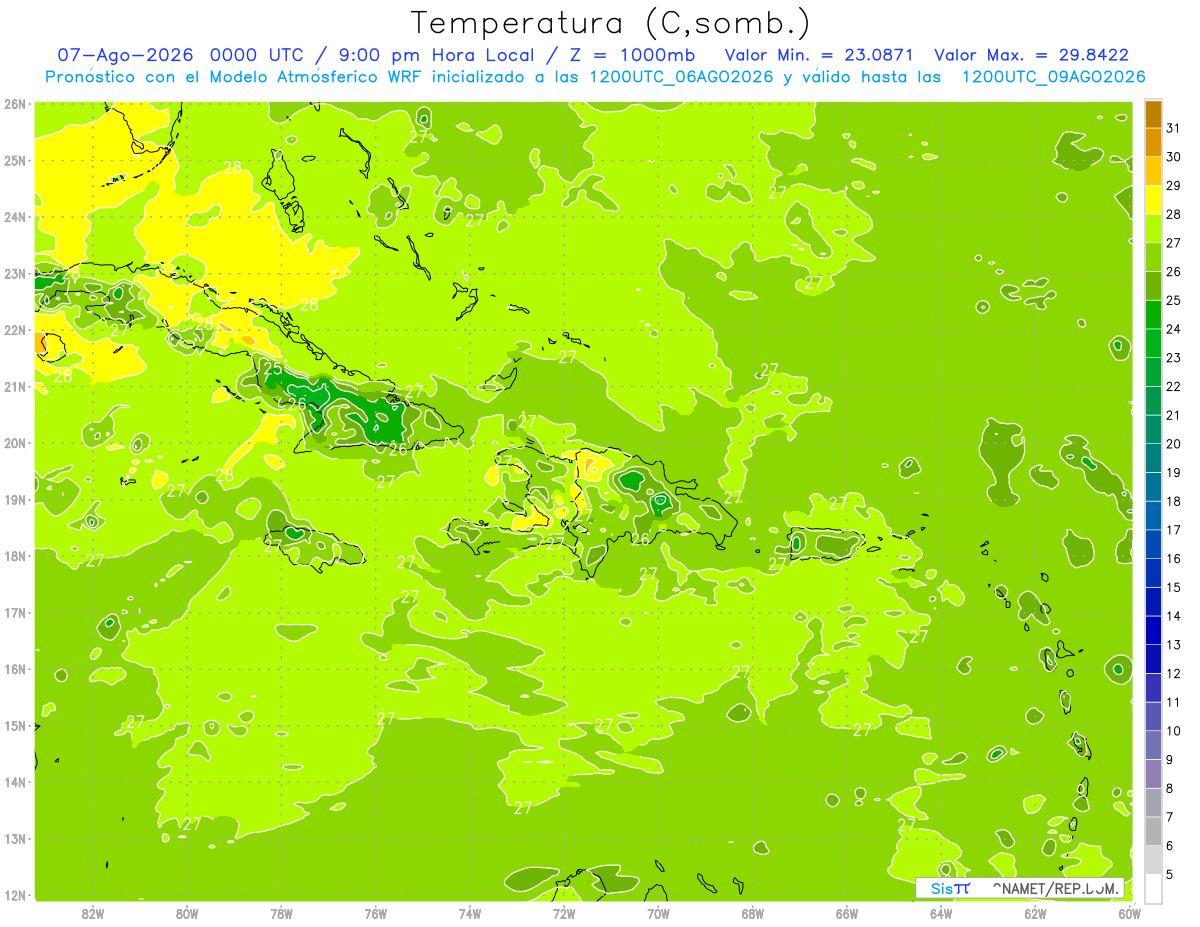Pick the teal swatch between 19 and 20
This screenshot has width=1200, height=927.
point(1153,457)
